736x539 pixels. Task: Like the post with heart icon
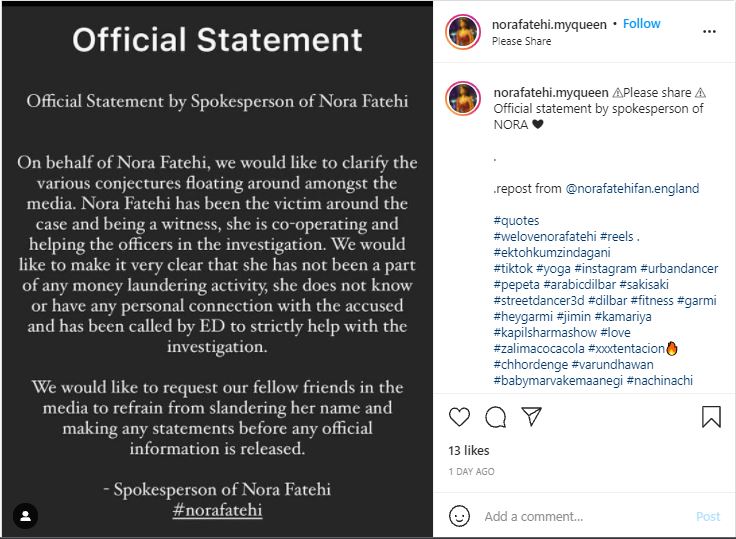tap(459, 416)
